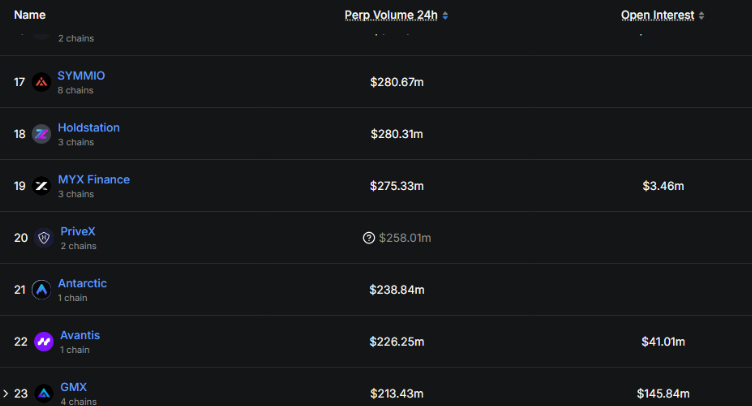The height and width of the screenshot is (406, 752).
Task: Click the PriveX shield logo icon
Action: [x=43, y=238]
